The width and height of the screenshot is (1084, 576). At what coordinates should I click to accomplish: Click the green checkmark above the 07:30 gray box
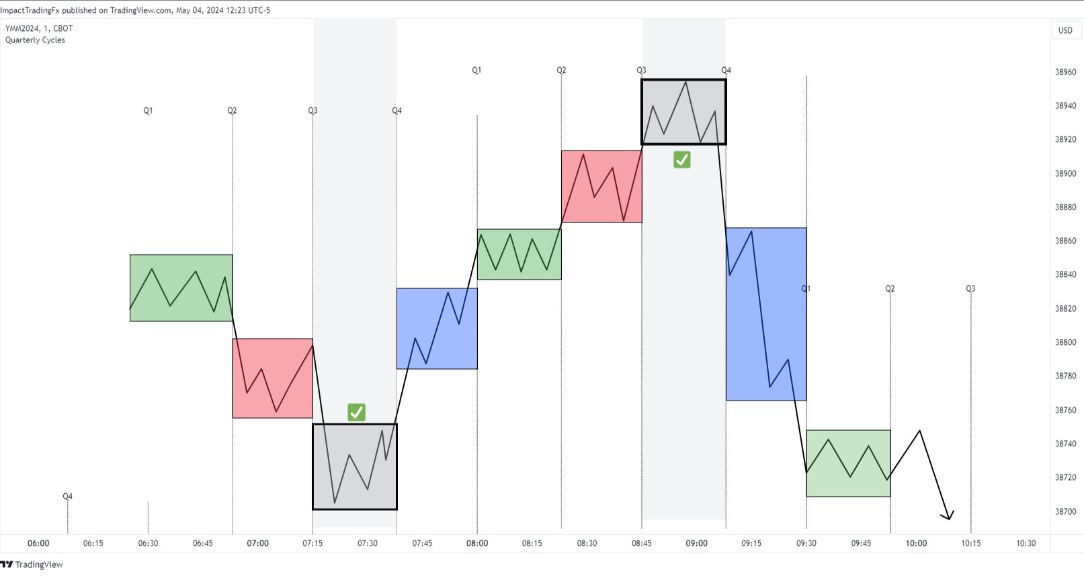[x=355, y=411]
